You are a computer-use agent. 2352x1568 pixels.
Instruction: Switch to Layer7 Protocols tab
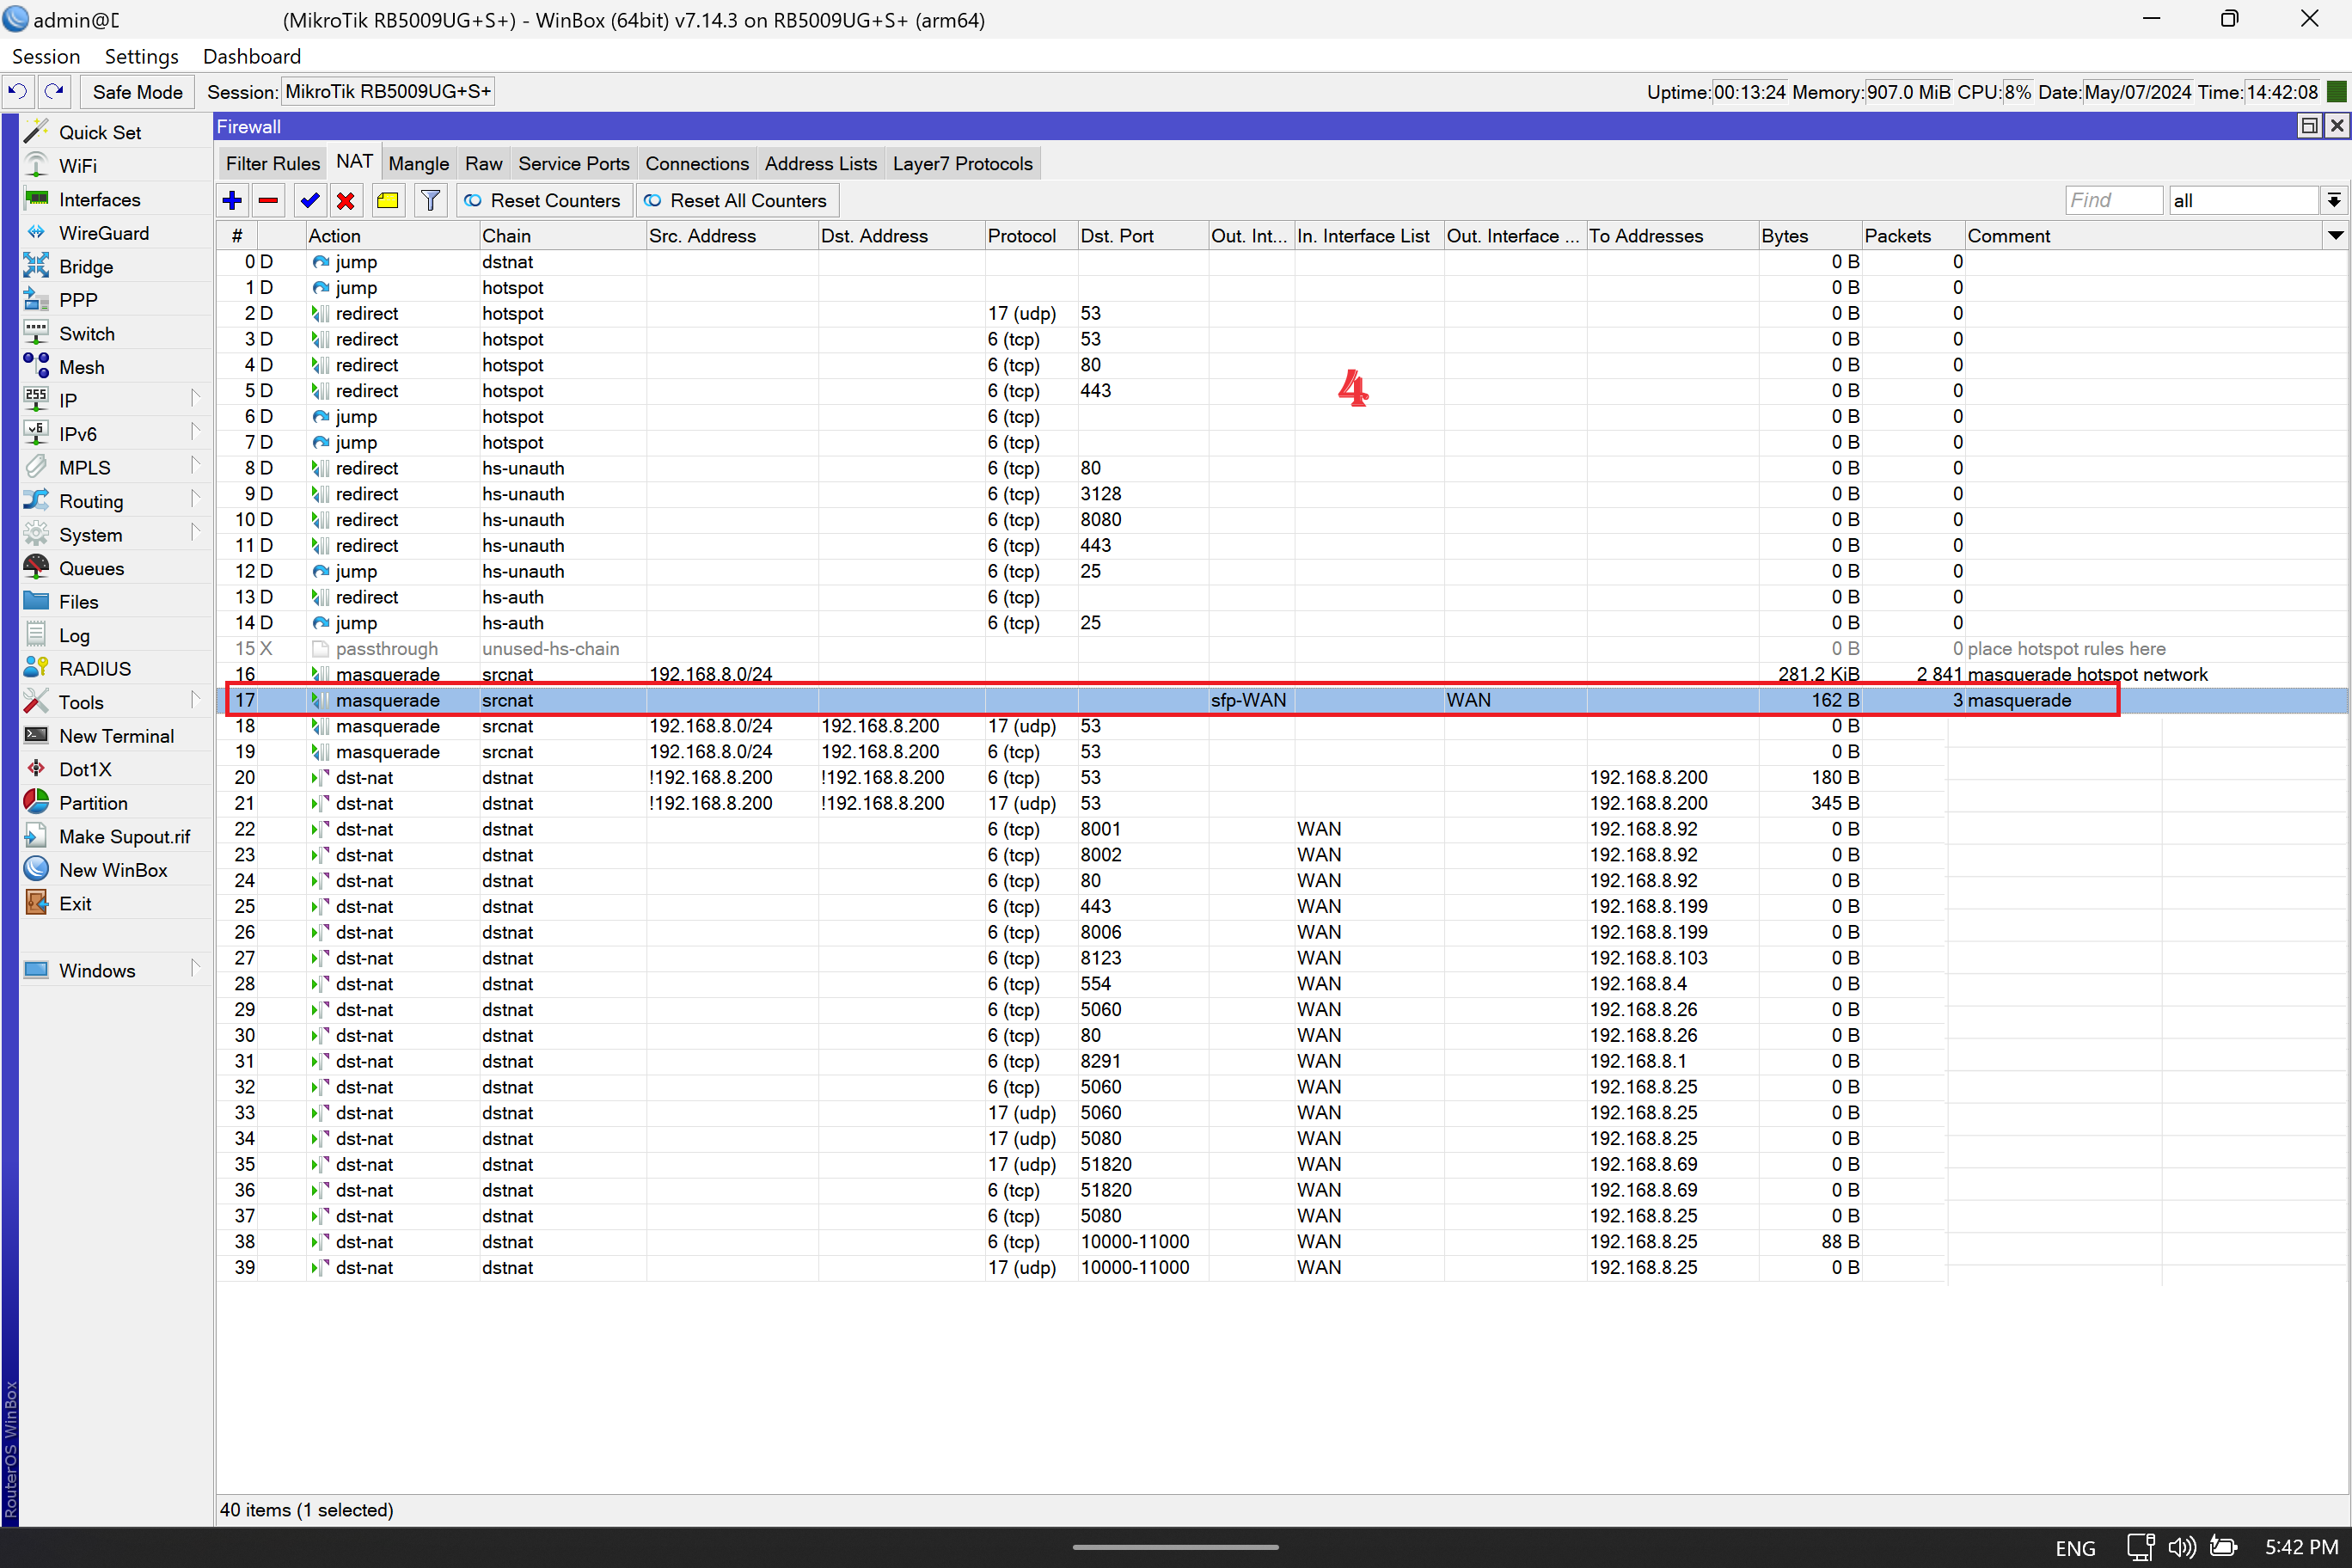pos(962,163)
